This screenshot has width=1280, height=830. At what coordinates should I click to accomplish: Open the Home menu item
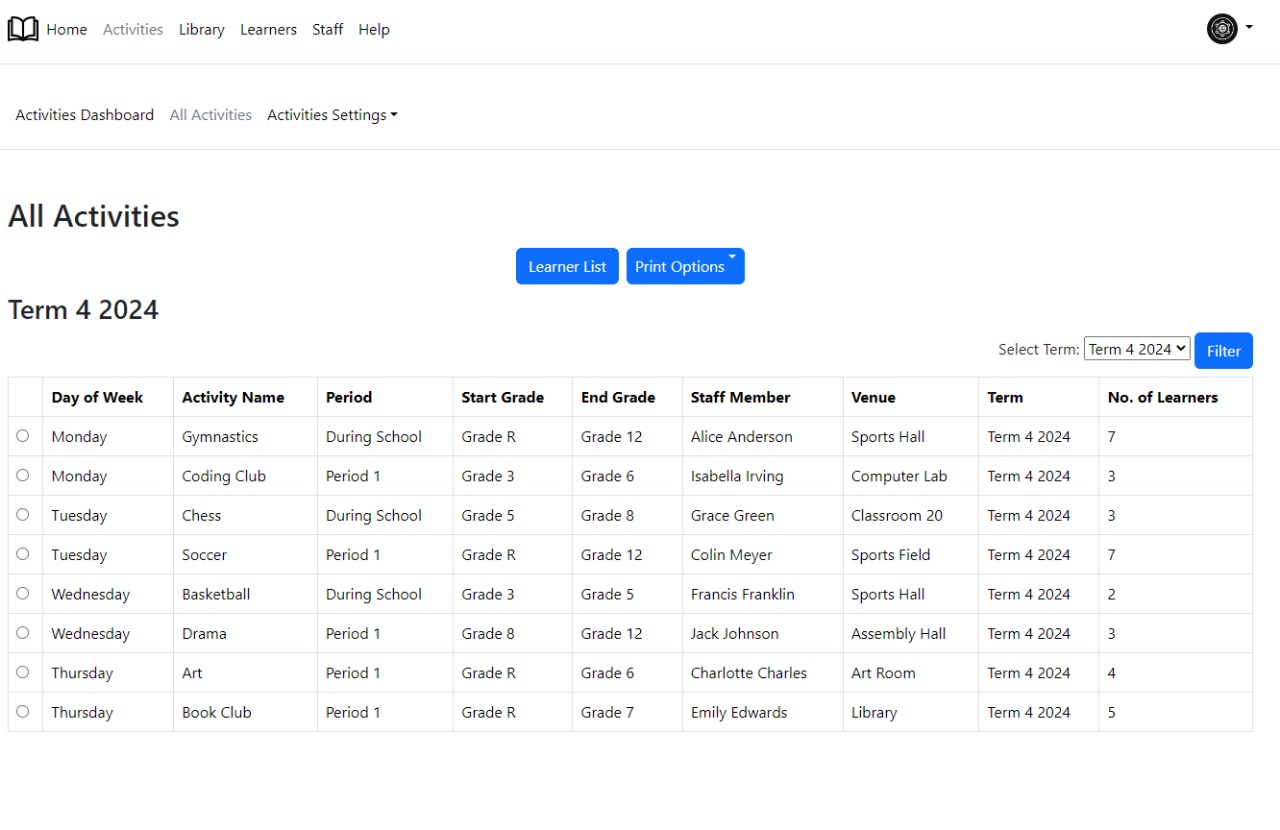coord(67,29)
